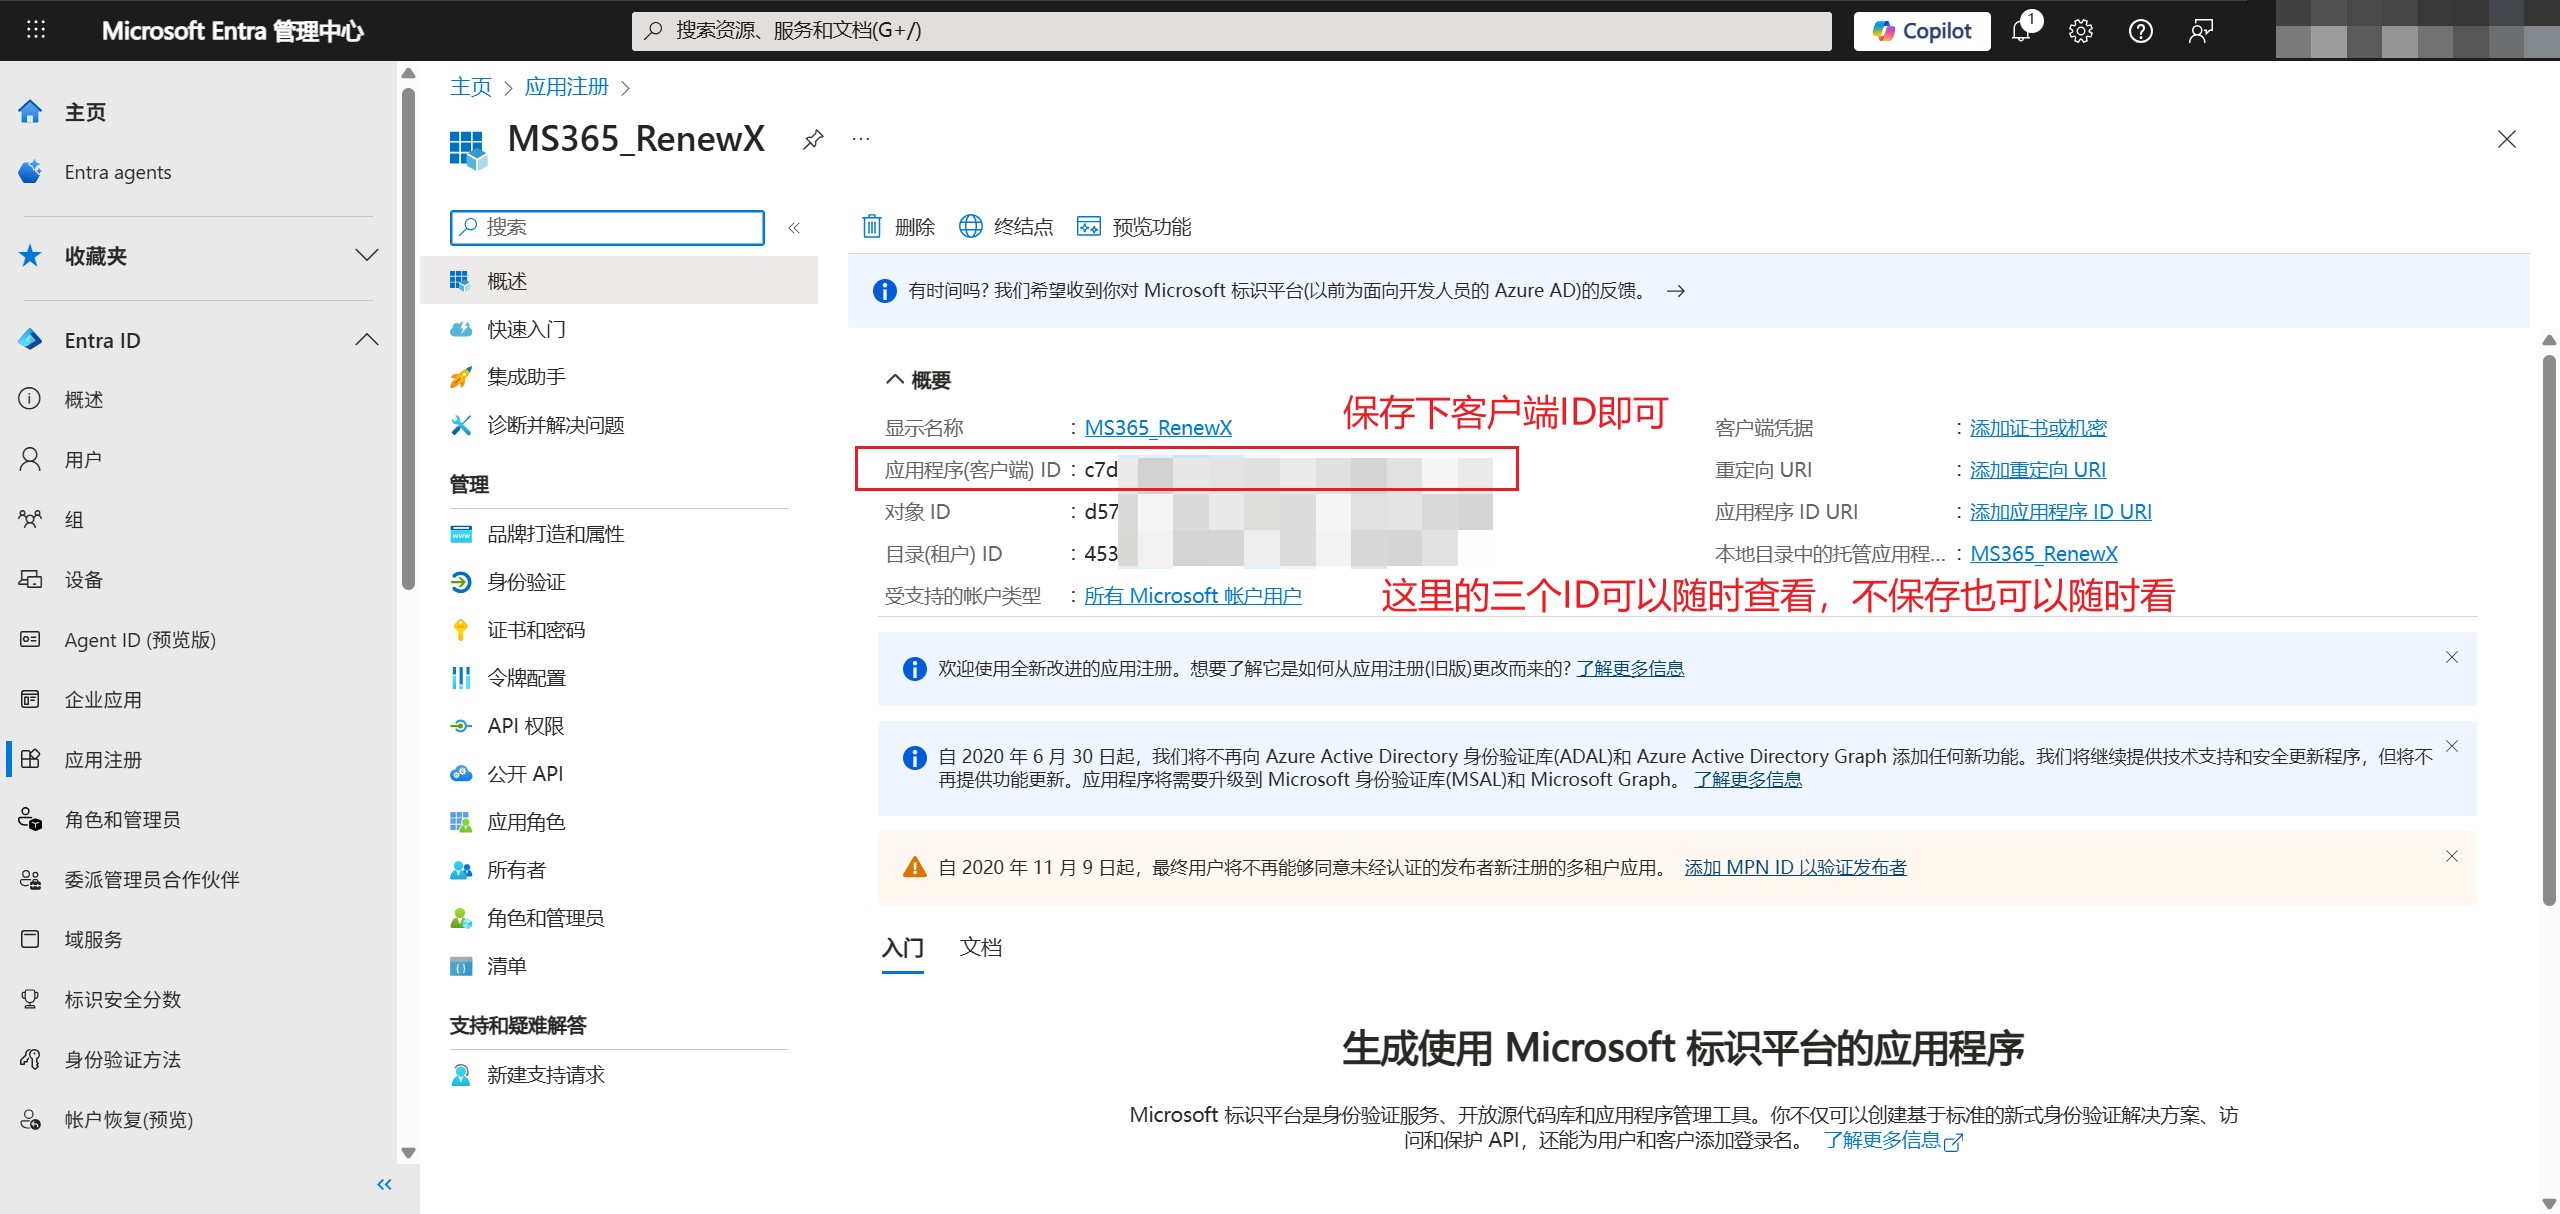
Task: Click the MS365_RenewX display name link
Action: coord(1158,428)
